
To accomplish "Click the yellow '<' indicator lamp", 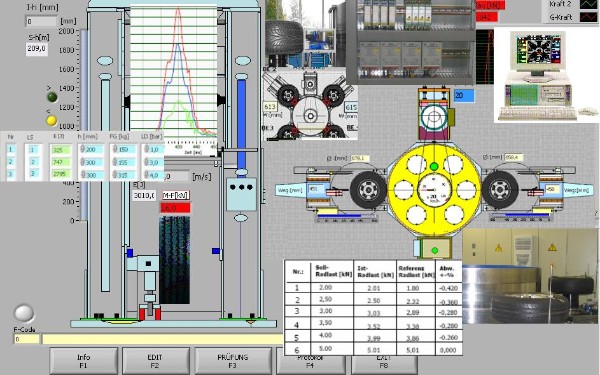I will coord(52,121).
